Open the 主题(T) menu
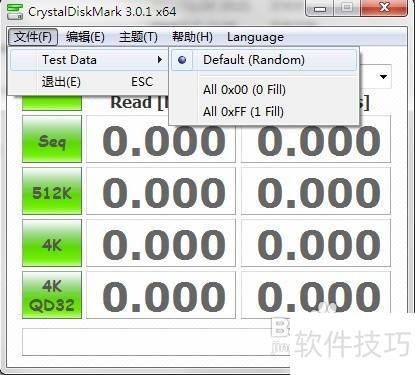Screen dimensions: 415x375 [x=138, y=37]
